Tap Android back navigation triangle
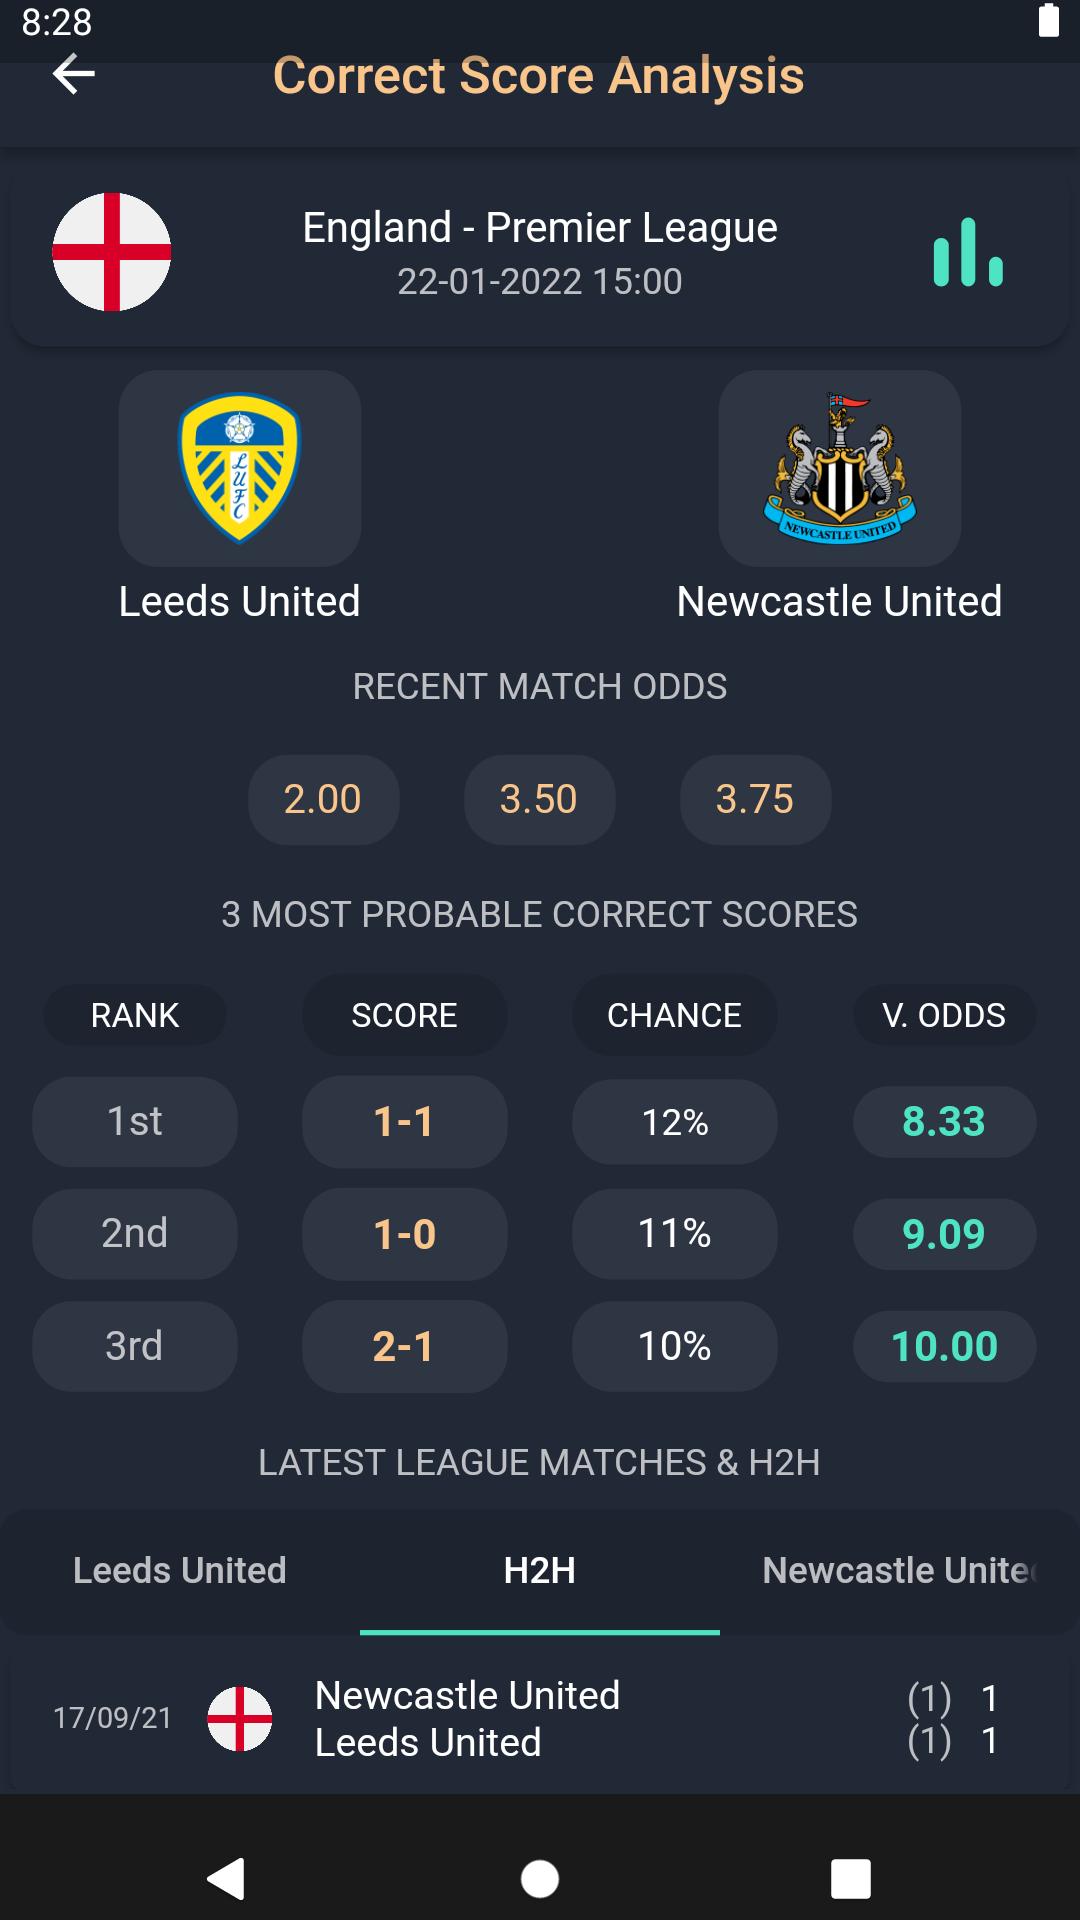1080x1920 pixels. pyautogui.click(x=226, y=1879)
